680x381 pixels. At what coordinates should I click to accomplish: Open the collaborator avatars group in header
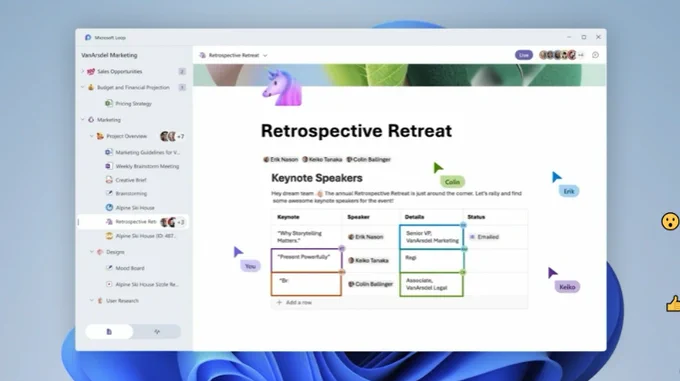pos(562,55)
